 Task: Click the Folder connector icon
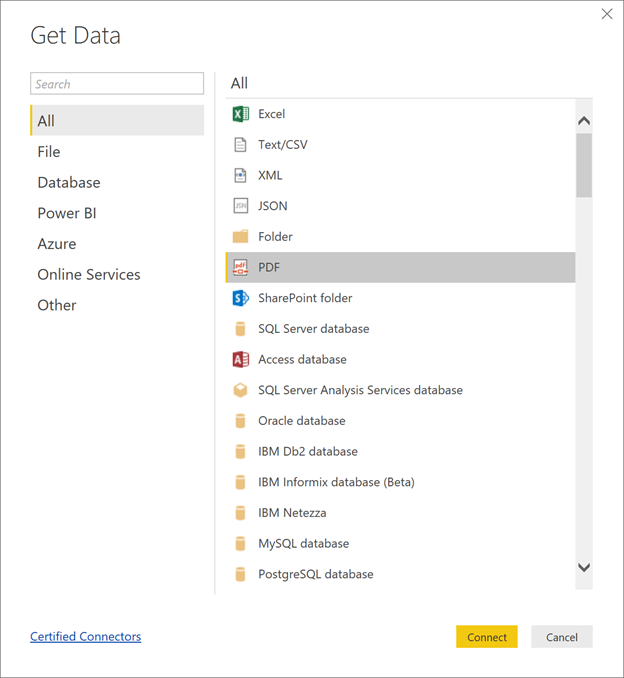click(240, 237)
